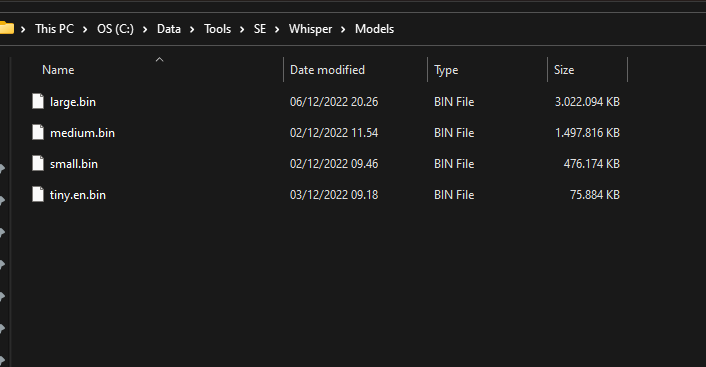Expand the chevron after Data
This screenshot has height=367, width=706.
[x=192, y=29]
